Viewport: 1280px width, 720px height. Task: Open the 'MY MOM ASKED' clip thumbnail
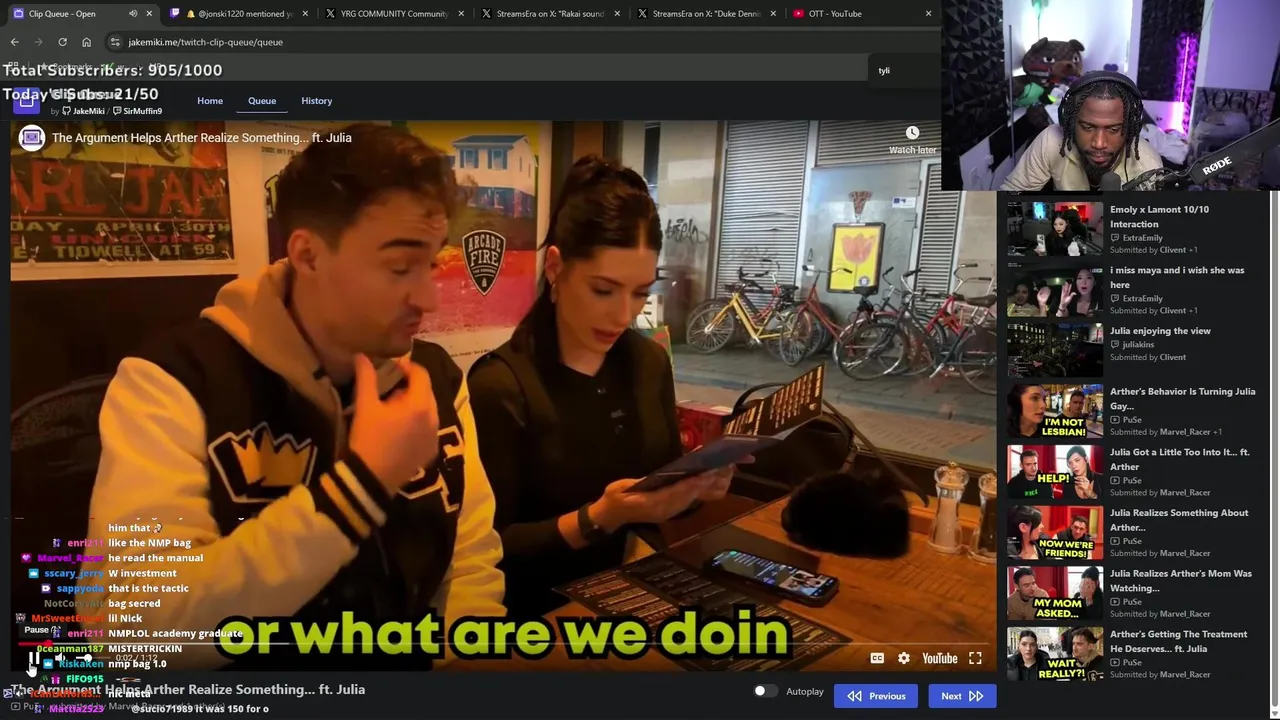[1055, 593]
